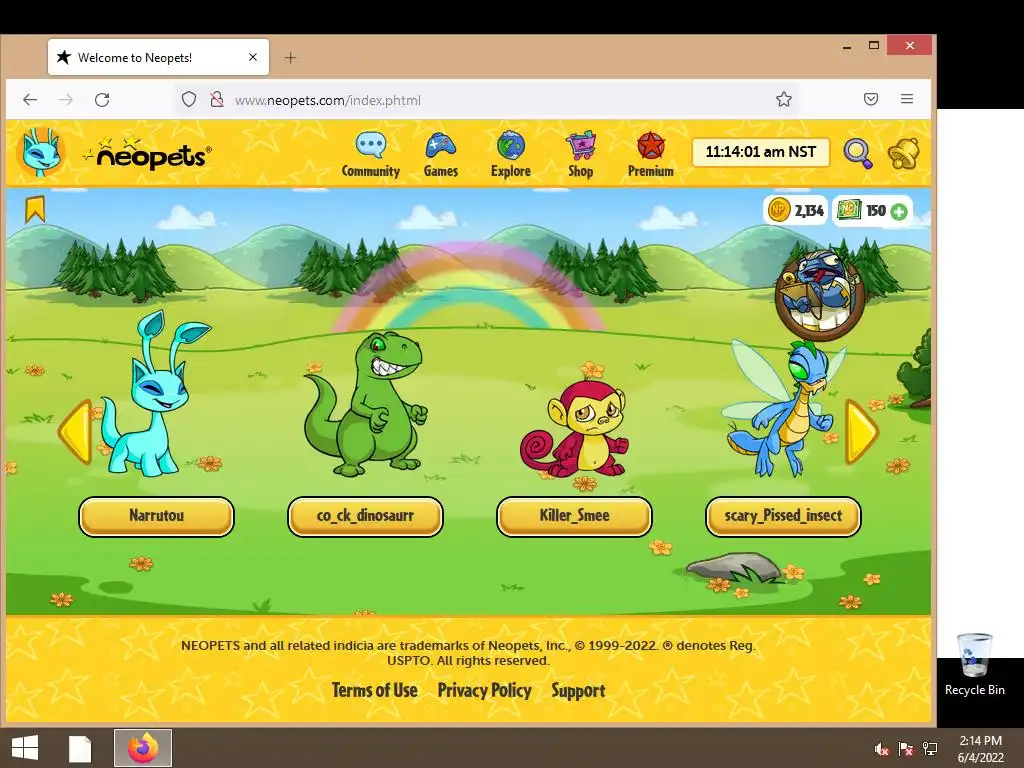Screen dimensions: 1024x768
Task: Open the Games controller menu
Action: click(441, 154)
